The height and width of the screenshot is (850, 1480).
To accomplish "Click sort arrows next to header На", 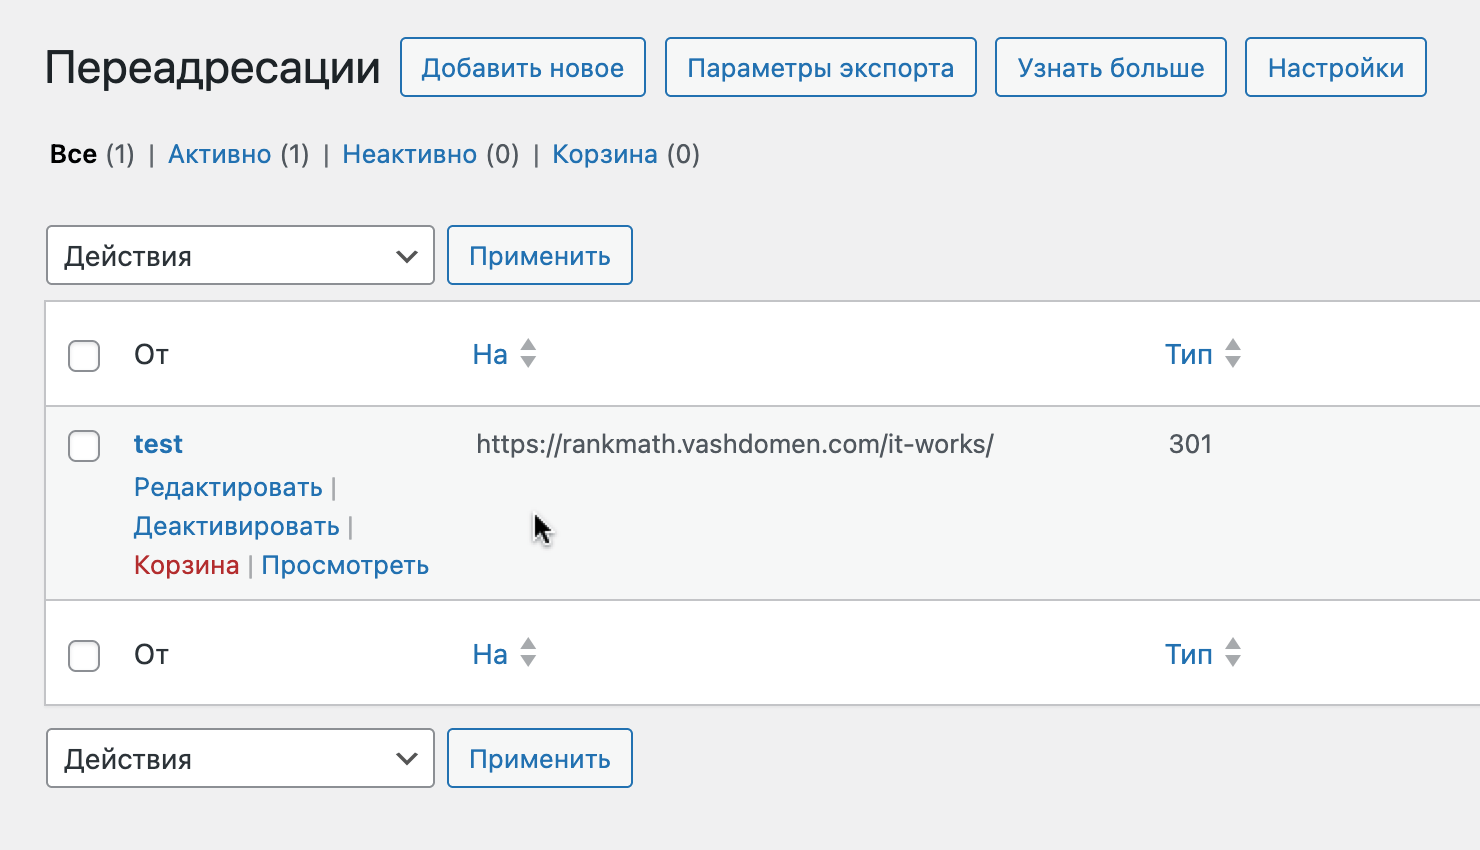I will click(x=528, y=353).
